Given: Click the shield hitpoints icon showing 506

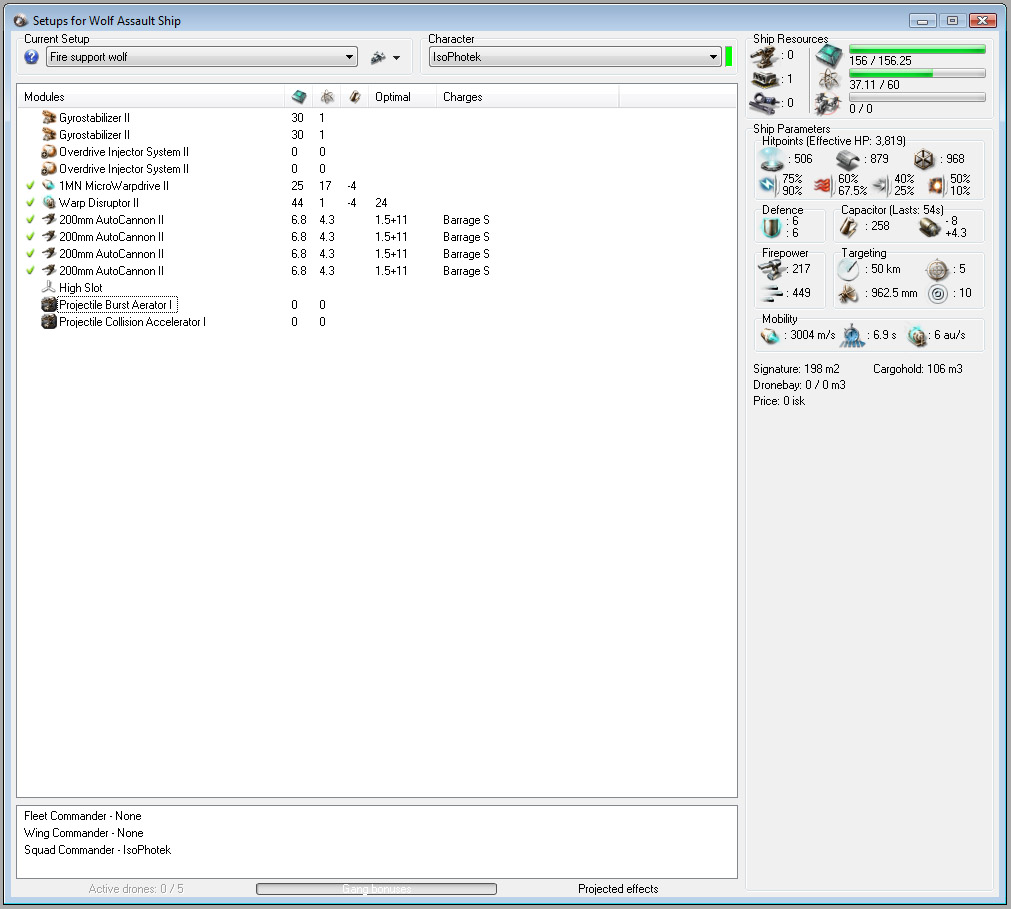Looking at the screenshot, I should click(x=771, y=159).
